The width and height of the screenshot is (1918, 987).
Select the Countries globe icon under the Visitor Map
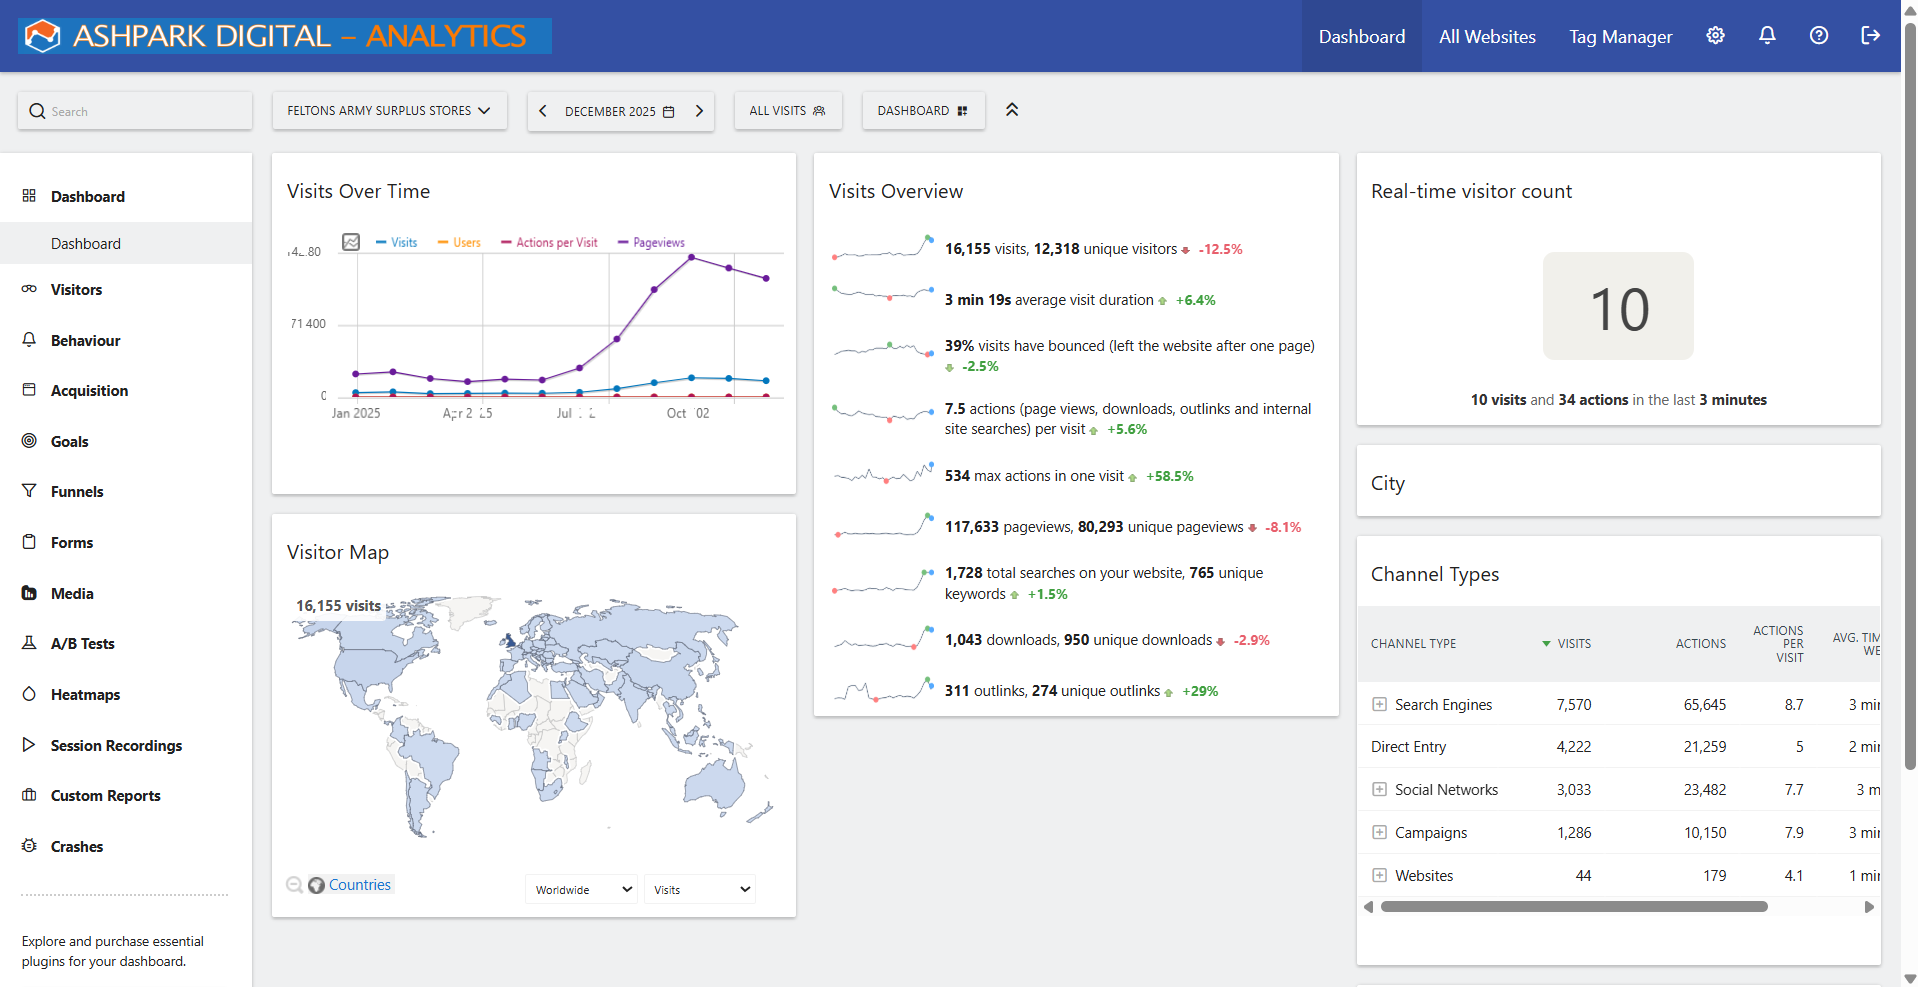coord(317,884)
